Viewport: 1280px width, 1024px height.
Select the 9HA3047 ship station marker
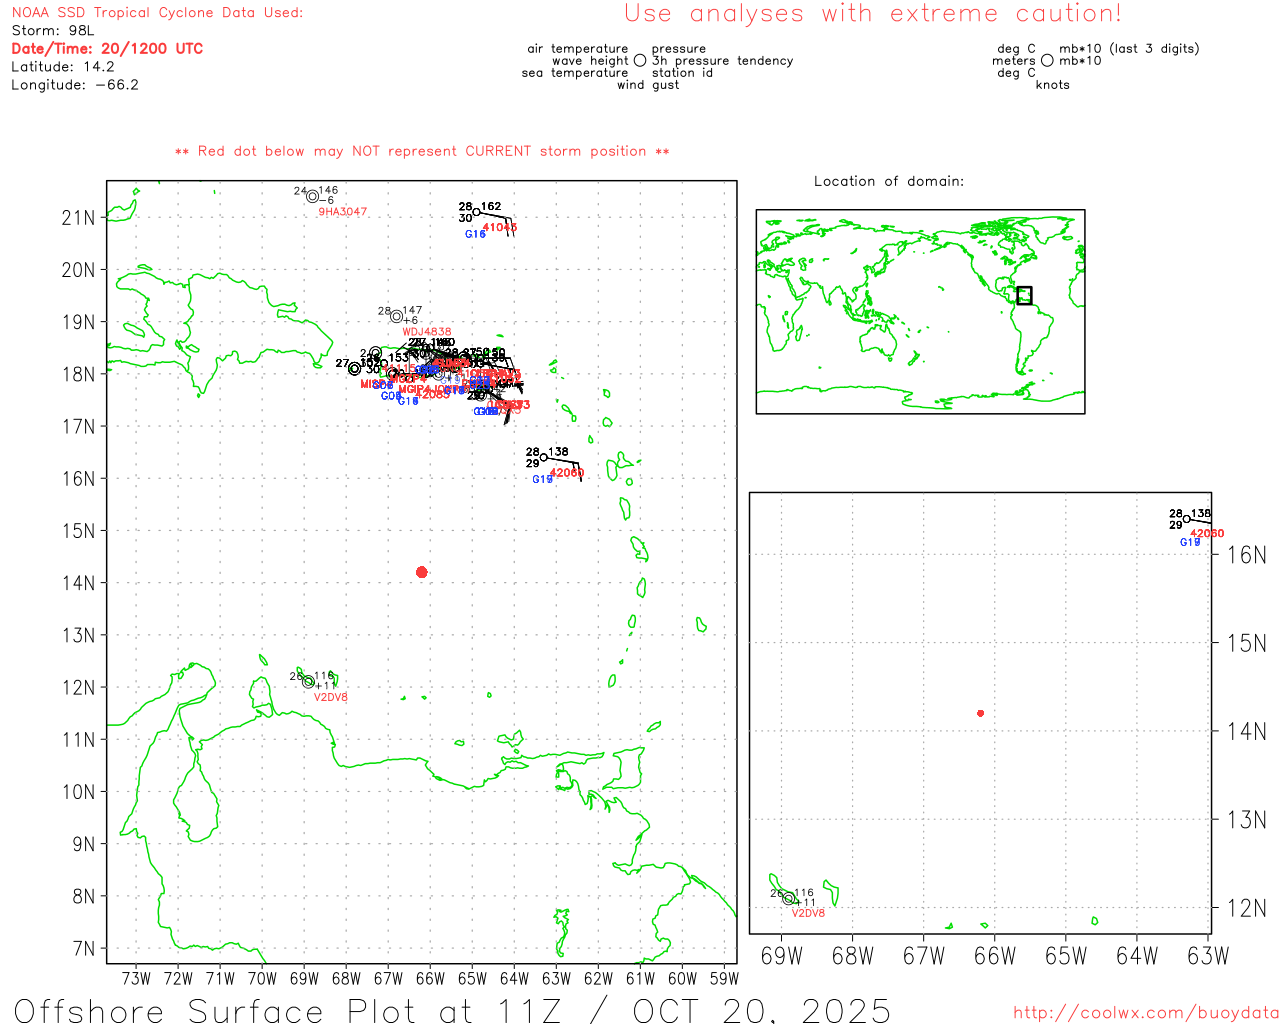[x=312, y=196]
